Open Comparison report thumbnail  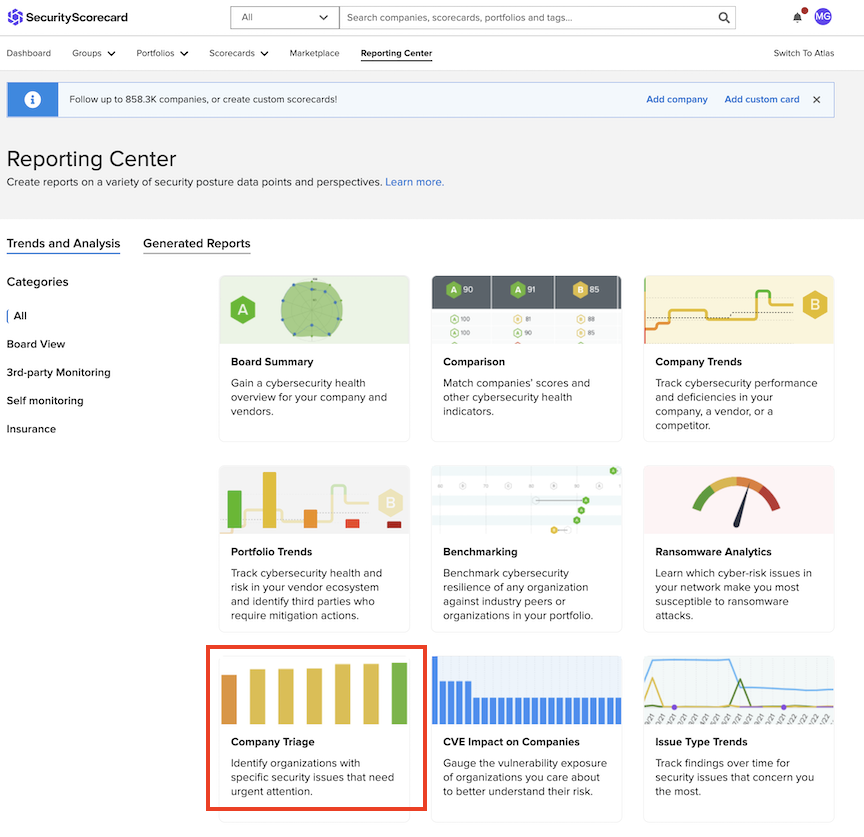tap(526, 310)
